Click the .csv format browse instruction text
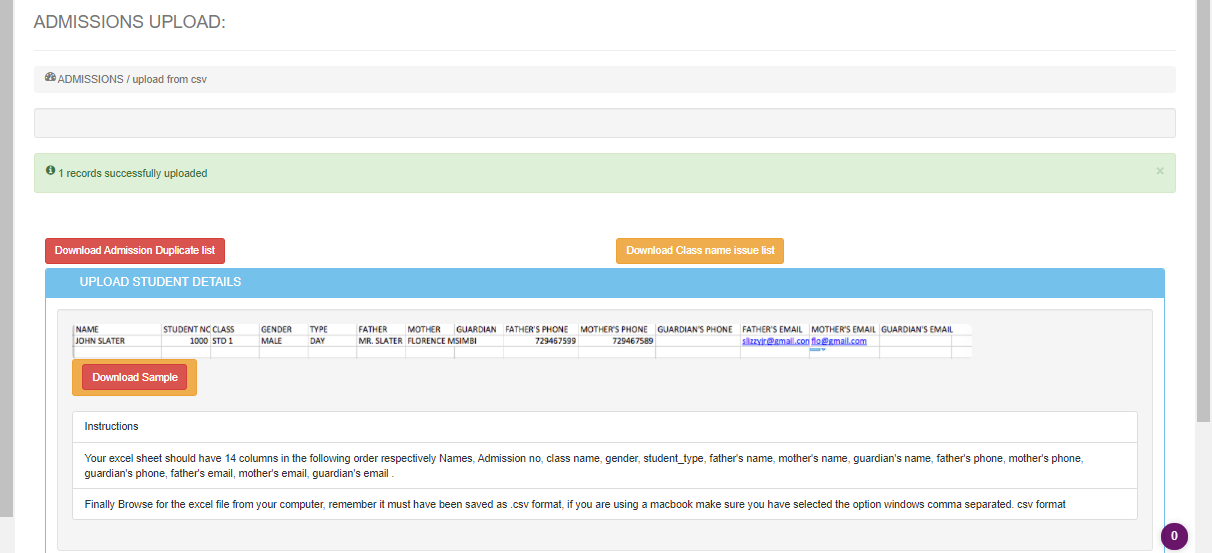Viewport: 1212px width, 553px height. click(575, 504)
